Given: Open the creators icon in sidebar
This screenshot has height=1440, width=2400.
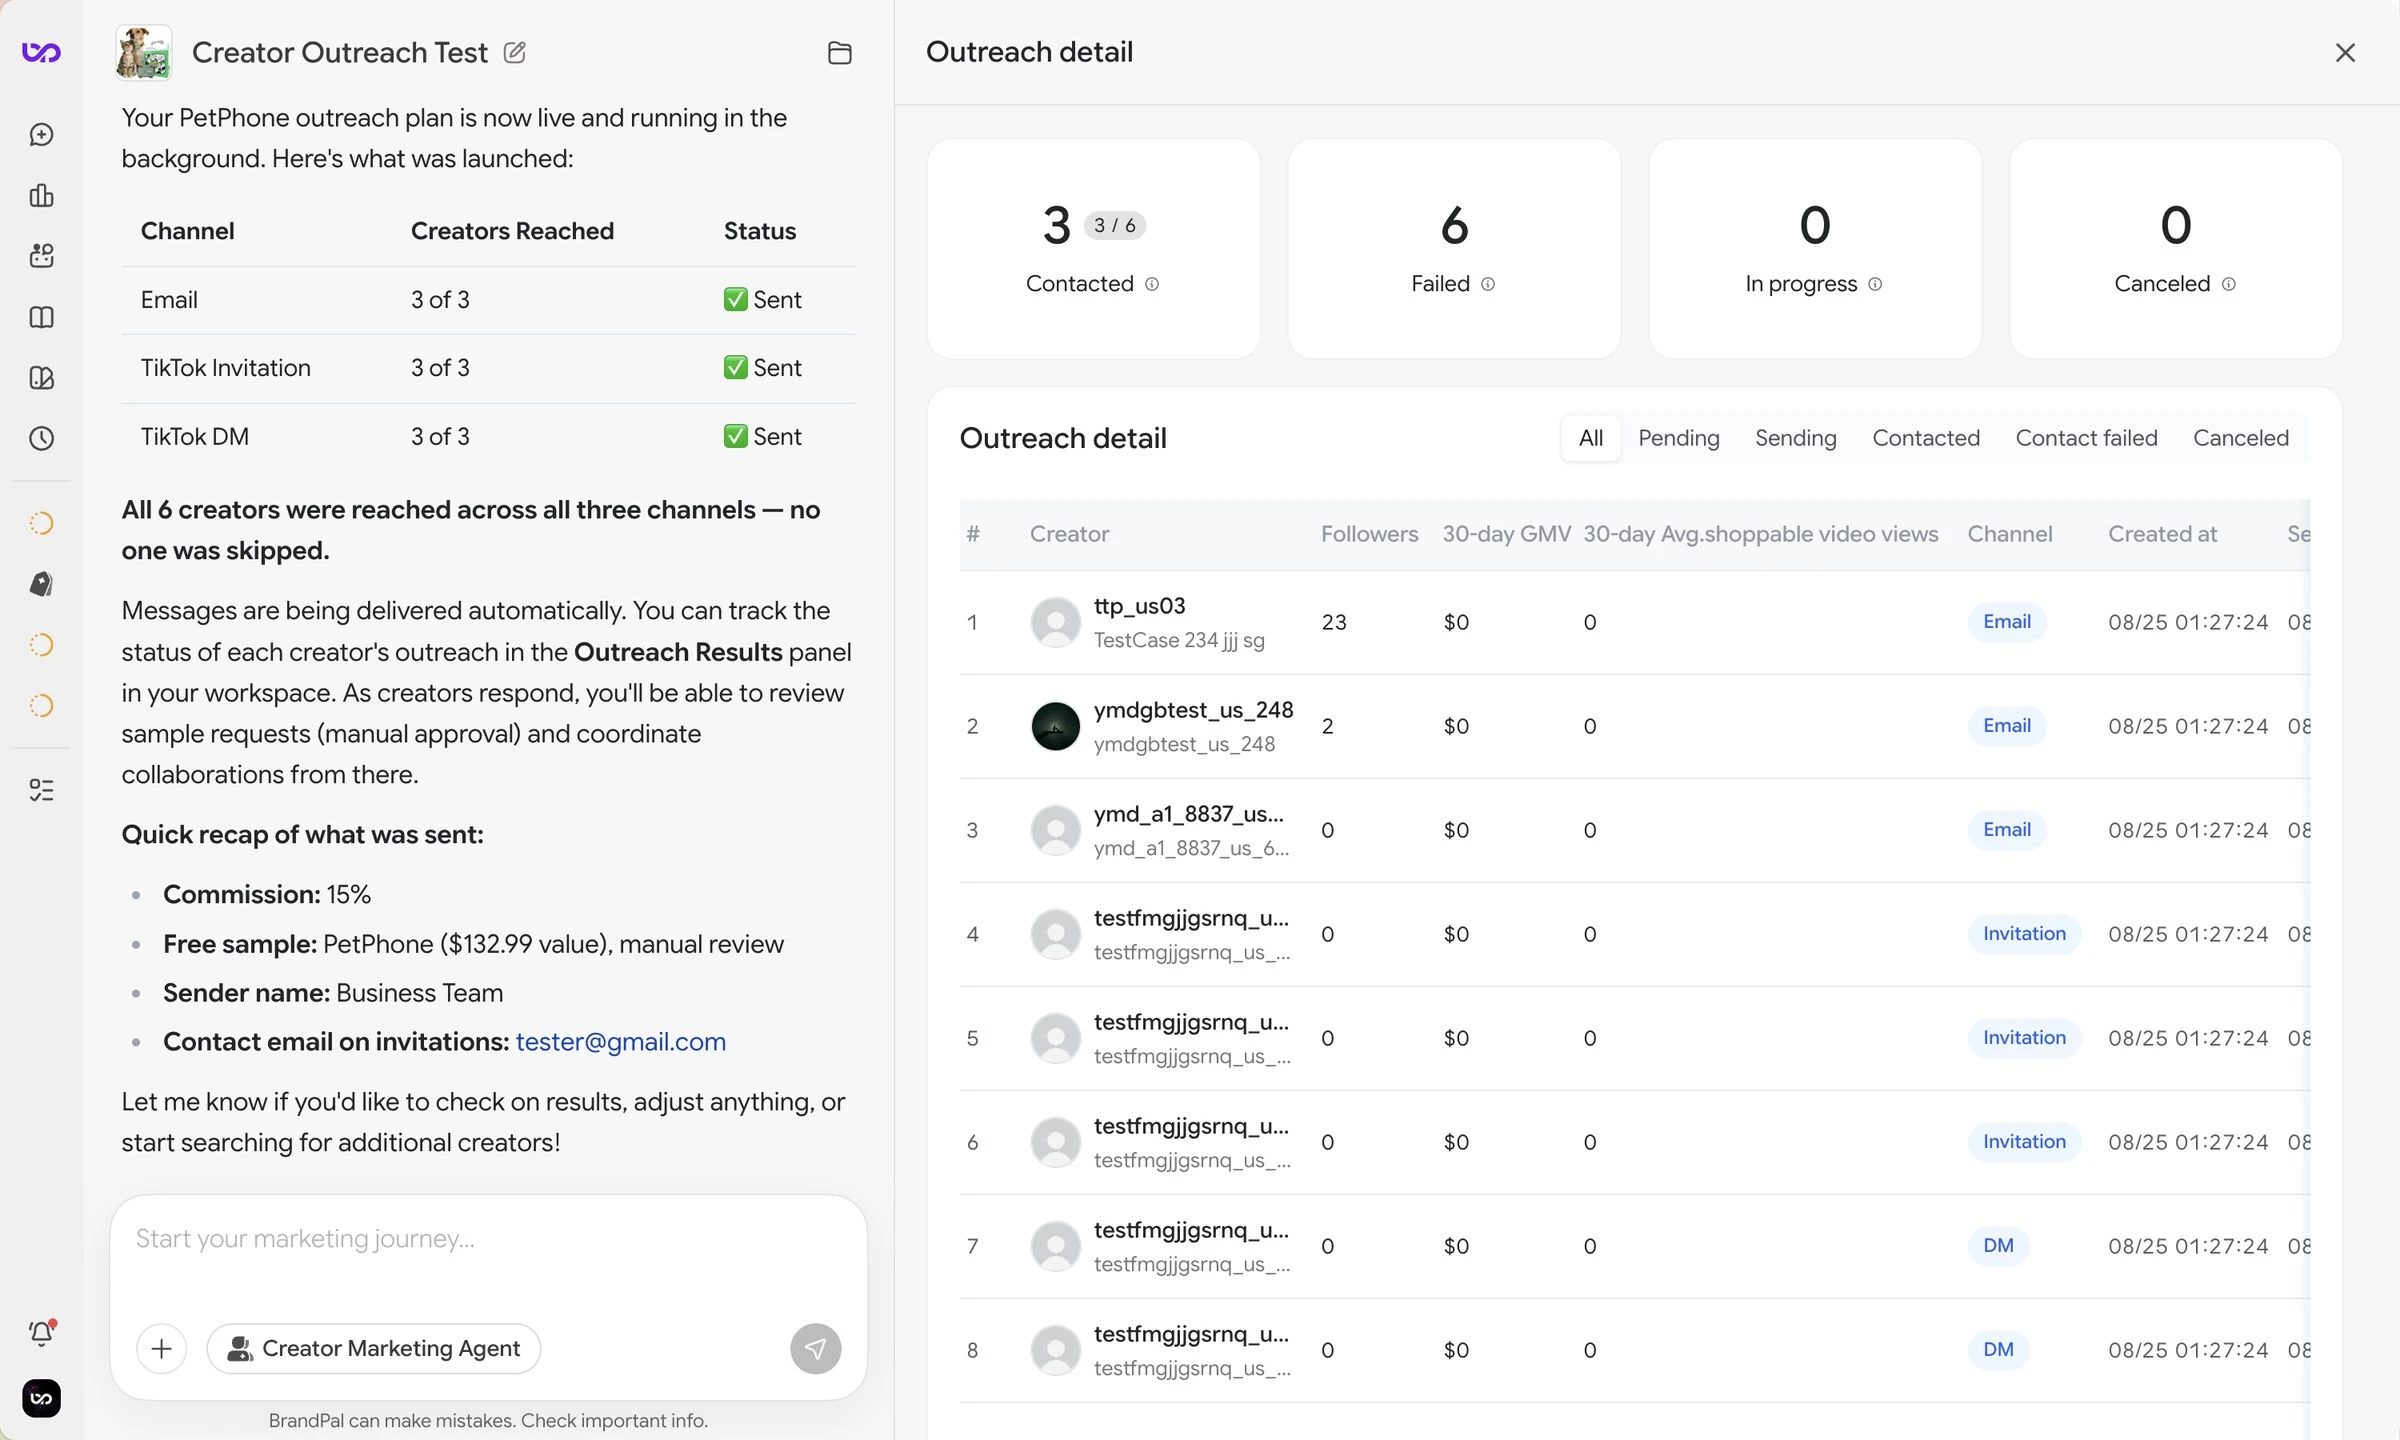Looking at the screenshot, I should [x=41, y=256].
